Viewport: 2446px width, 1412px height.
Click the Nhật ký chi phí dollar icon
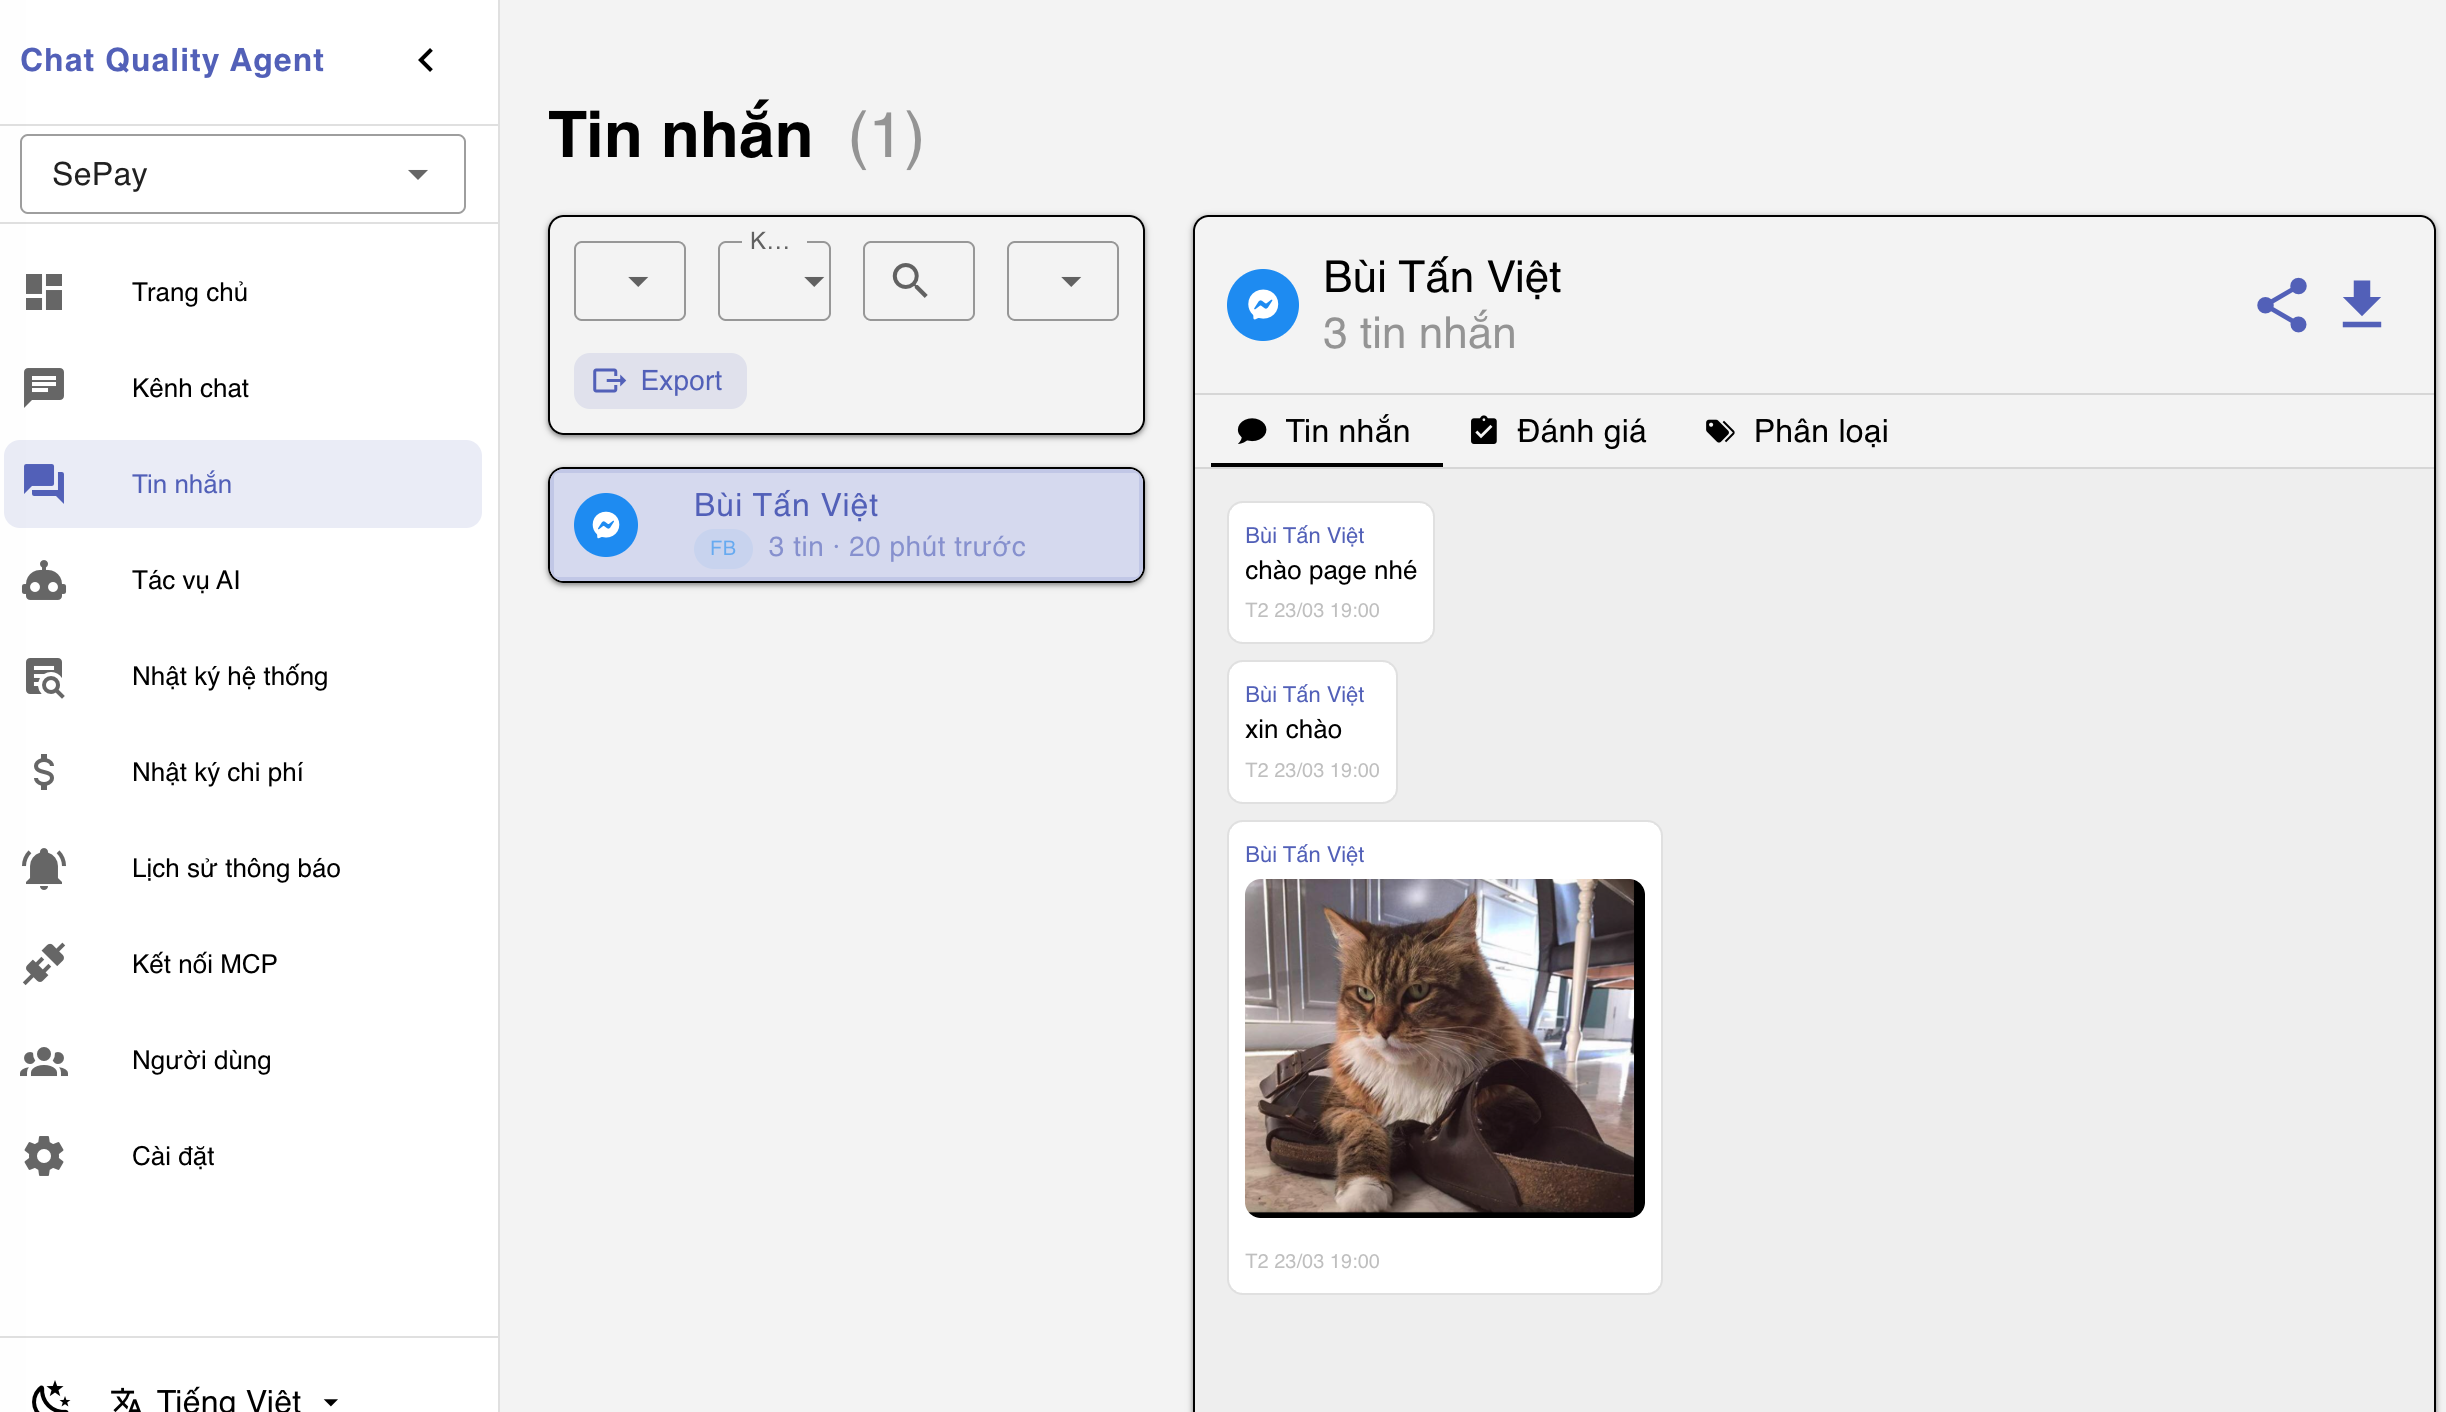tap(43, 772)
